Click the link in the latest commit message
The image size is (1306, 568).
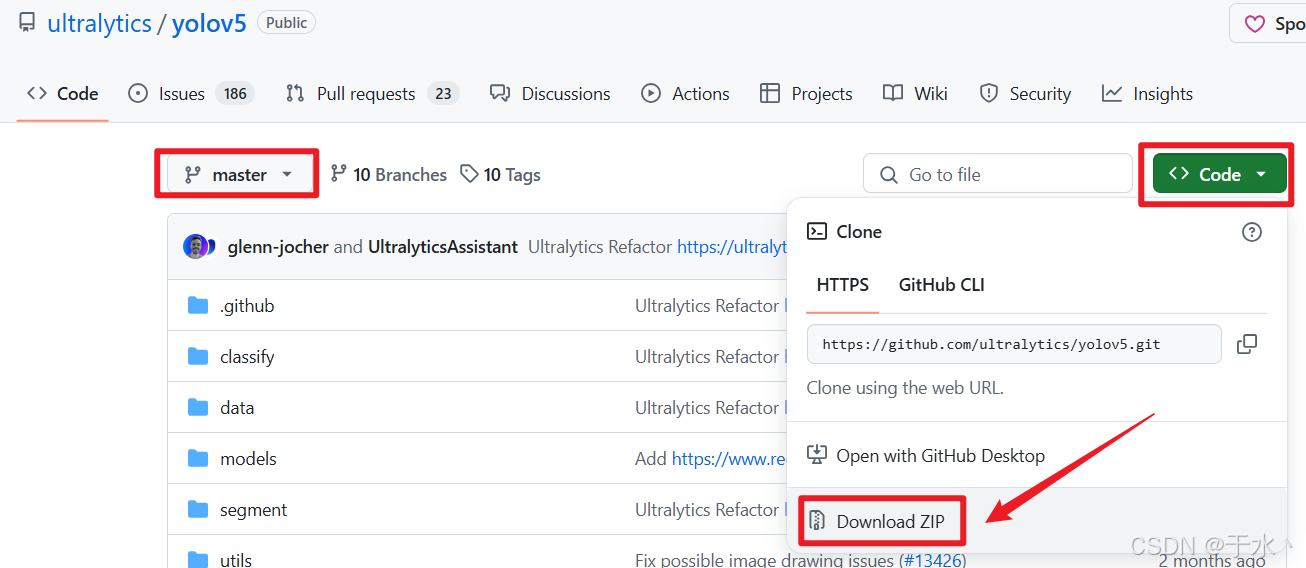pos(732,246)
